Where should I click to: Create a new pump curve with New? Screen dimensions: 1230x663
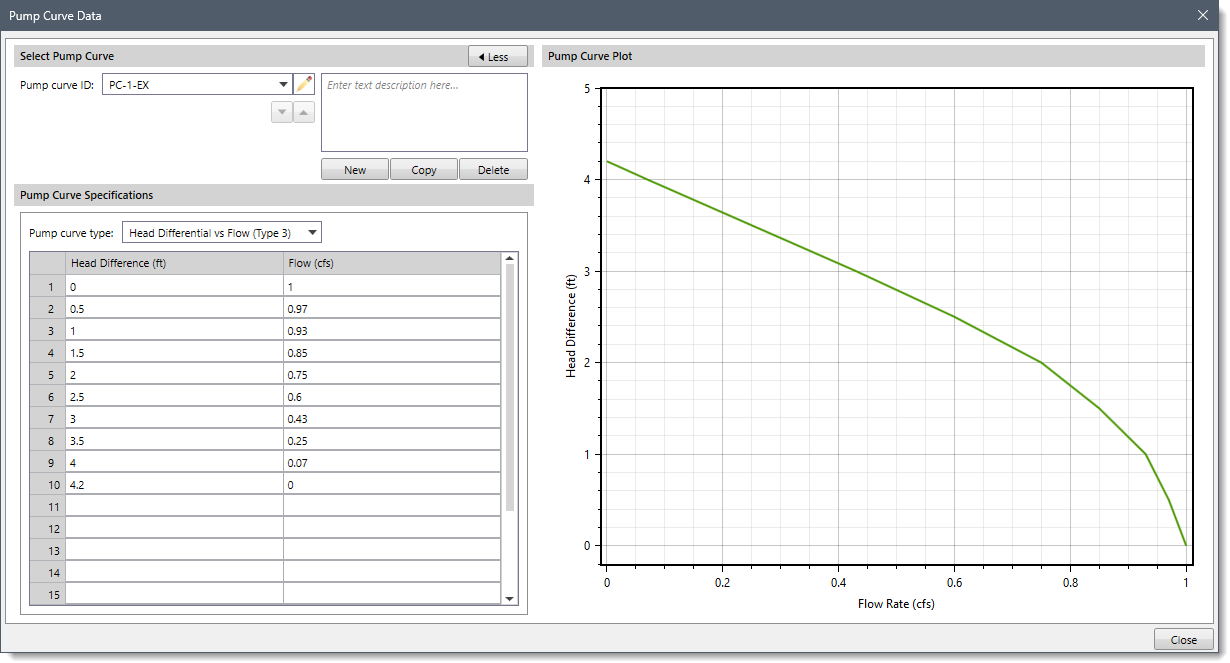pos(354,168)
